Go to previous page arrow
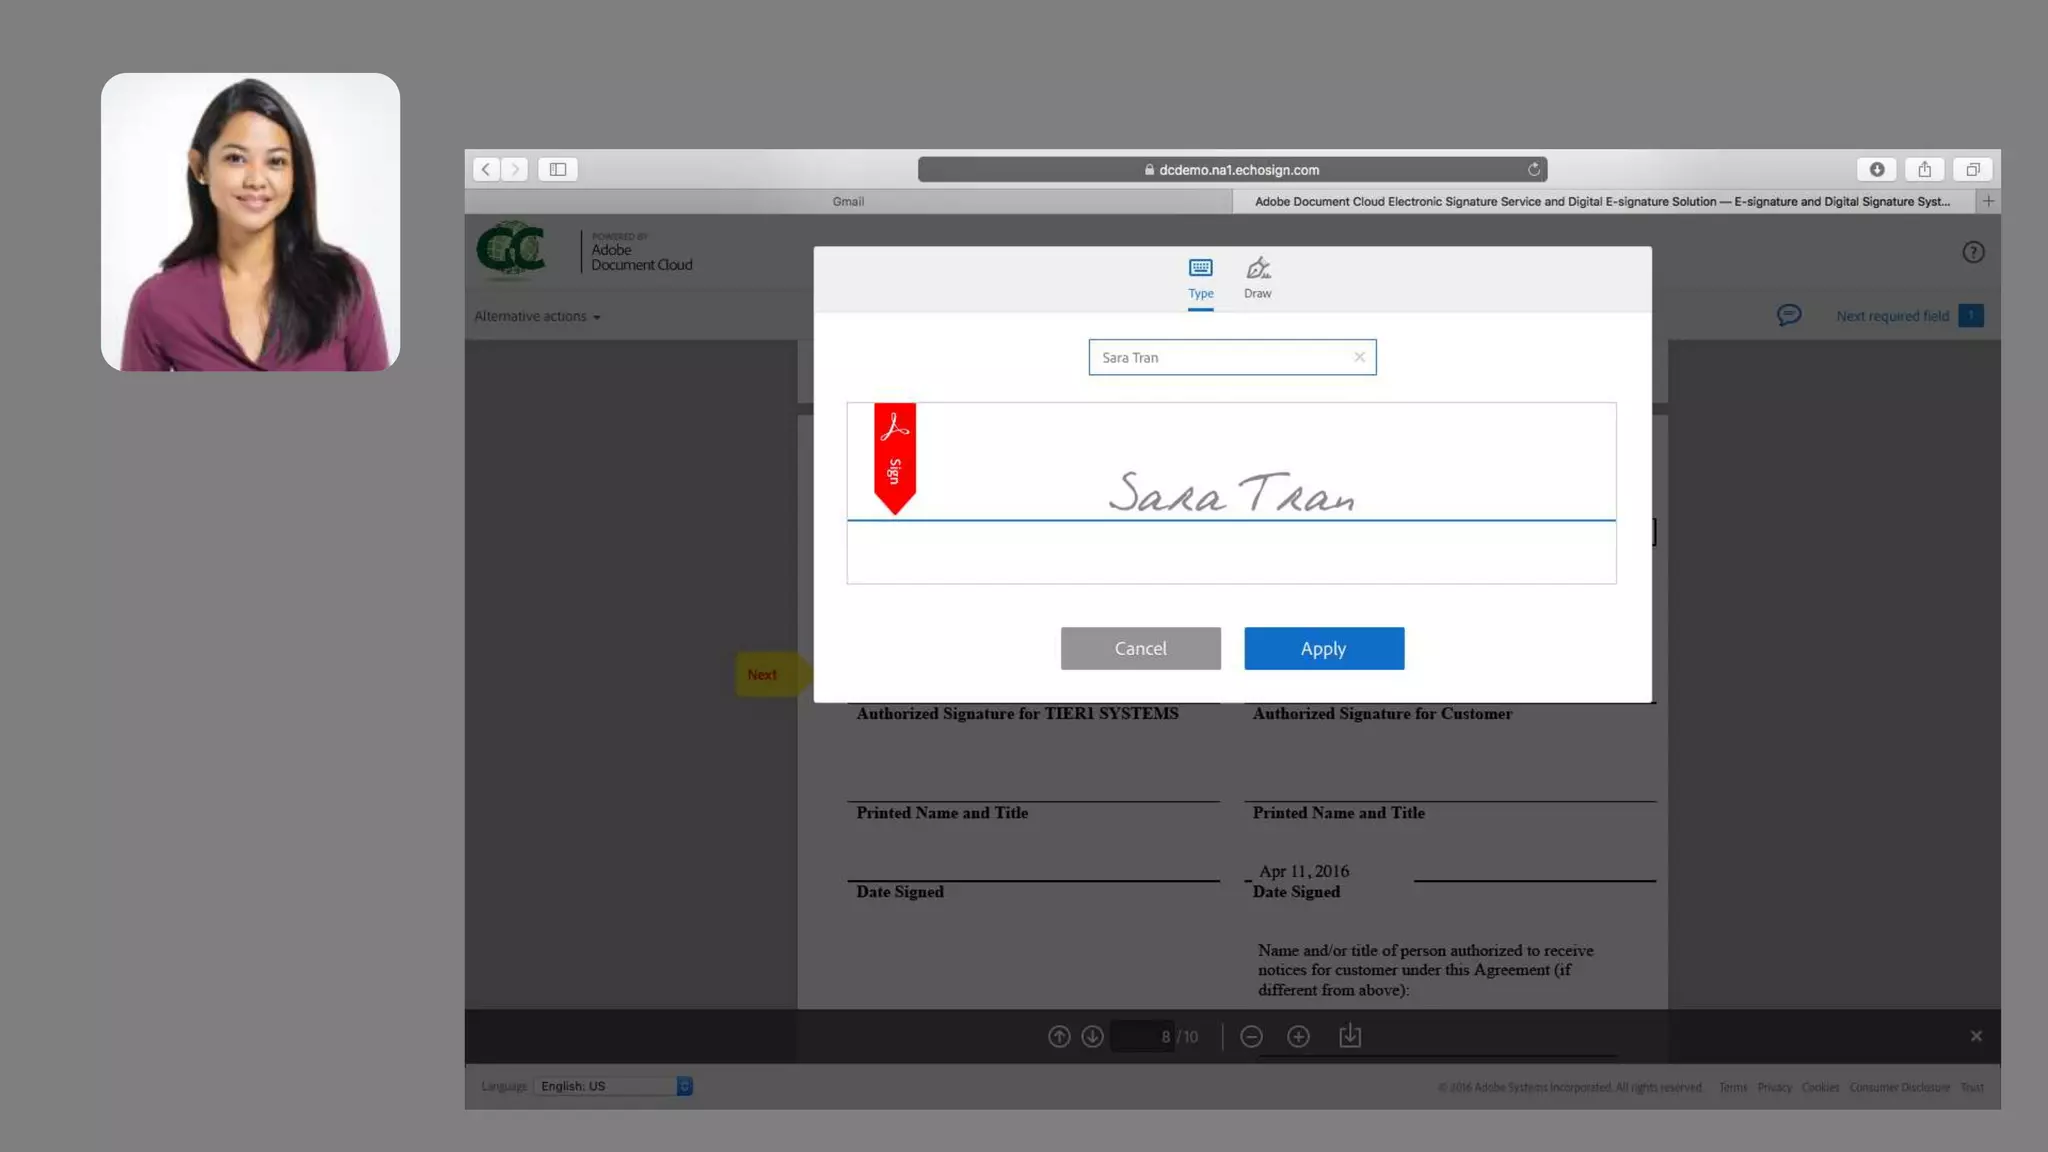The width and height of the screenshot is (2048, 1152). (1058, 1036)
